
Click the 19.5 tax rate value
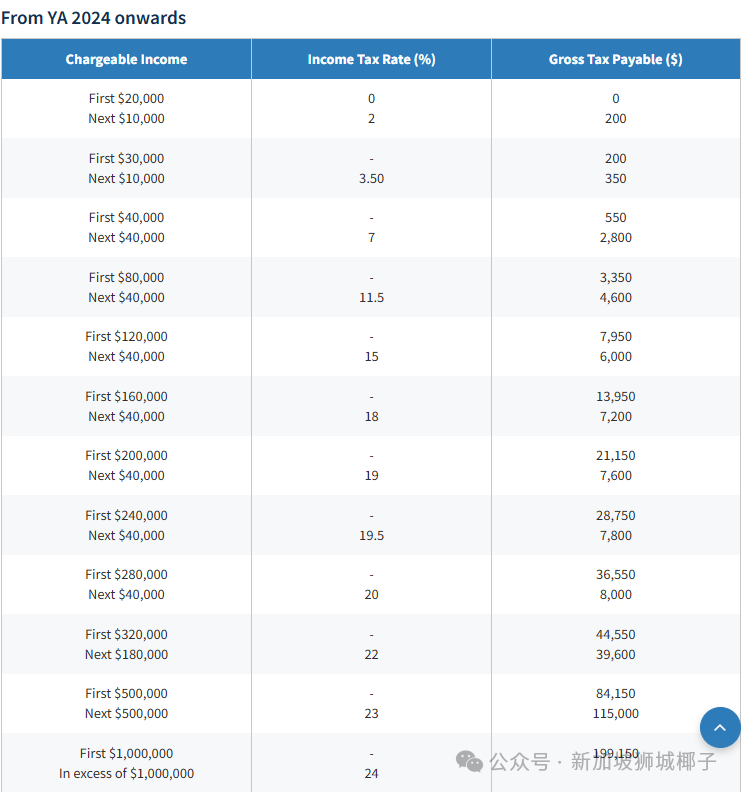371,535
